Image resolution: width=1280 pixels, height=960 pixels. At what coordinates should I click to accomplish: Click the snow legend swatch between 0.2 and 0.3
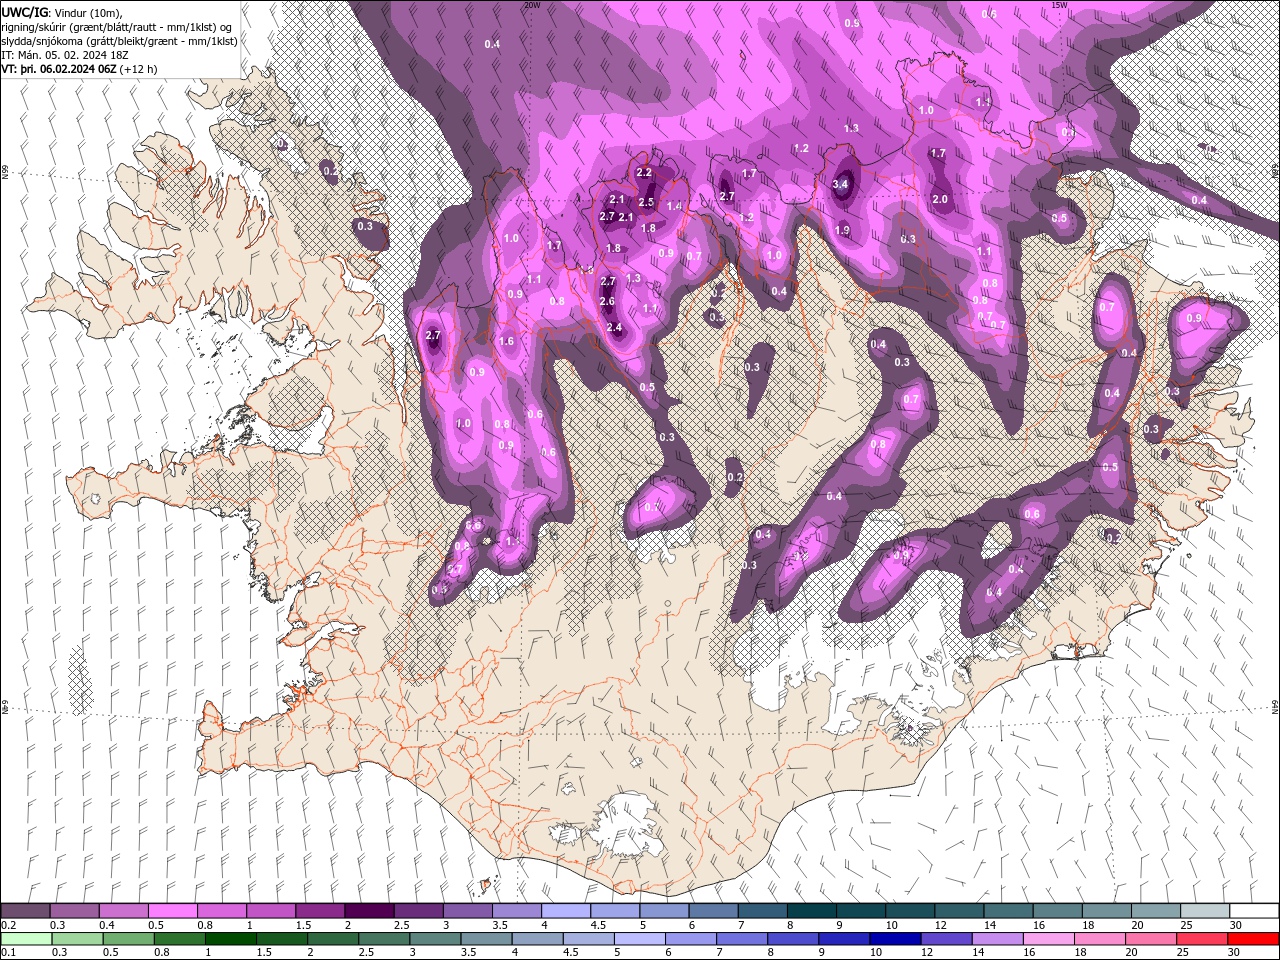pos(25,911)
